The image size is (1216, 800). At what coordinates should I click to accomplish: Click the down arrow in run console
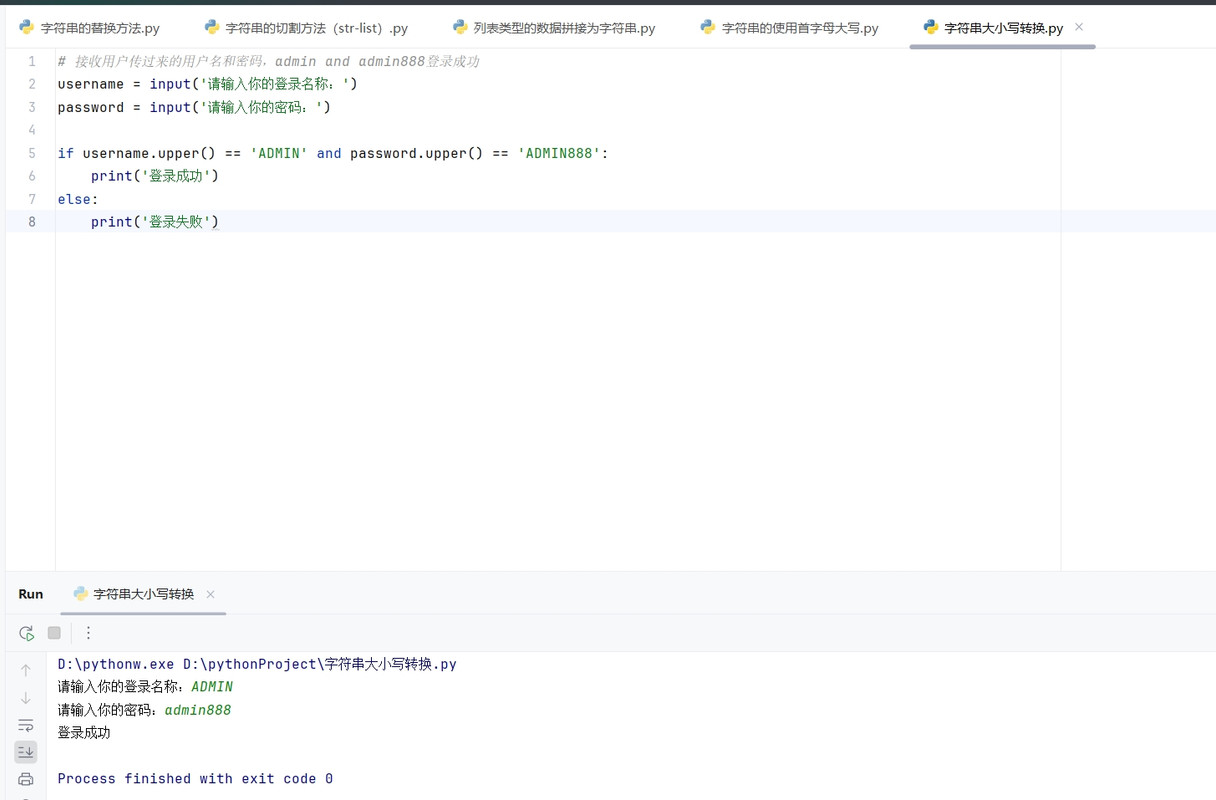tap(26, 698)
